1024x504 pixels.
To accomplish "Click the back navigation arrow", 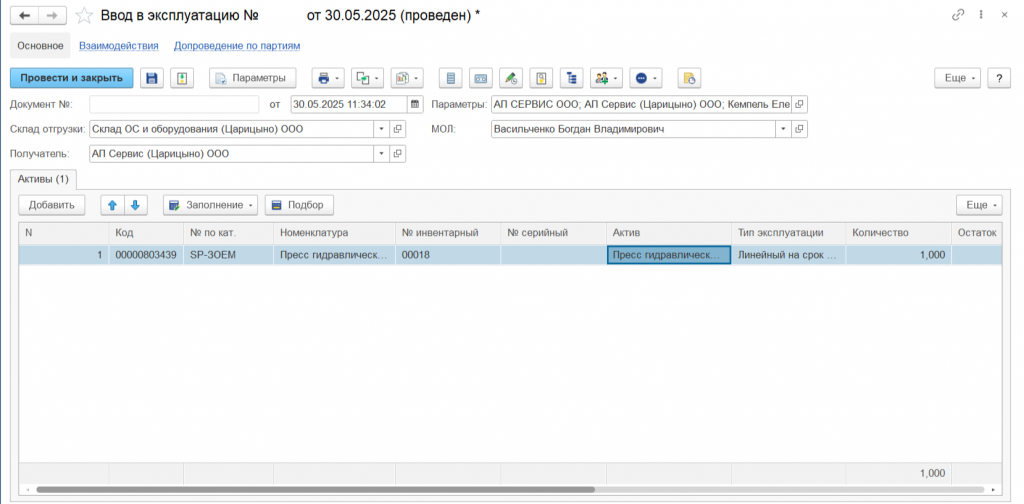I will pos(24,15).
